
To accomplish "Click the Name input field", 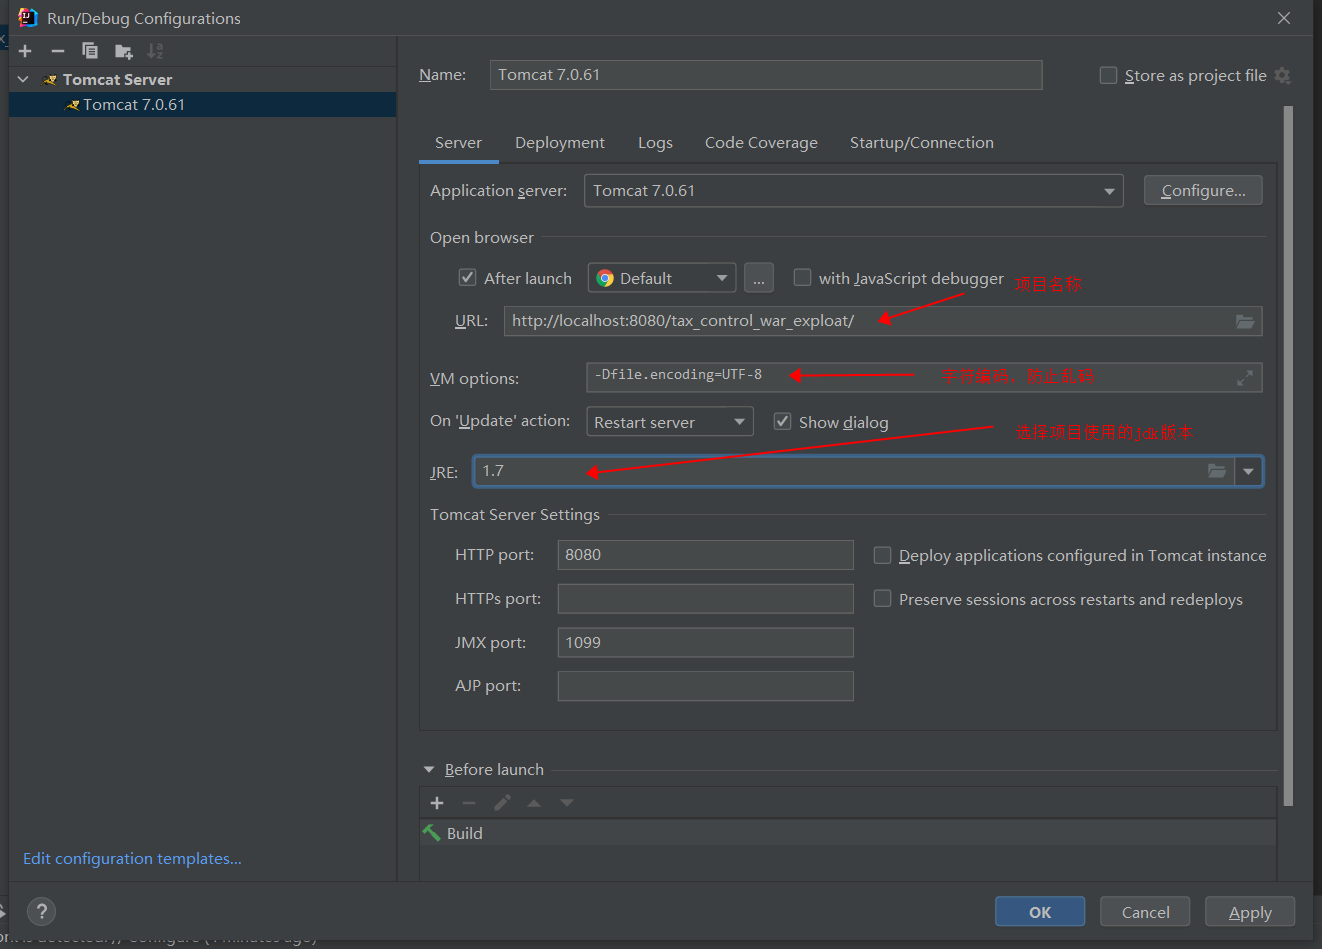I will [x=766, y=75].
